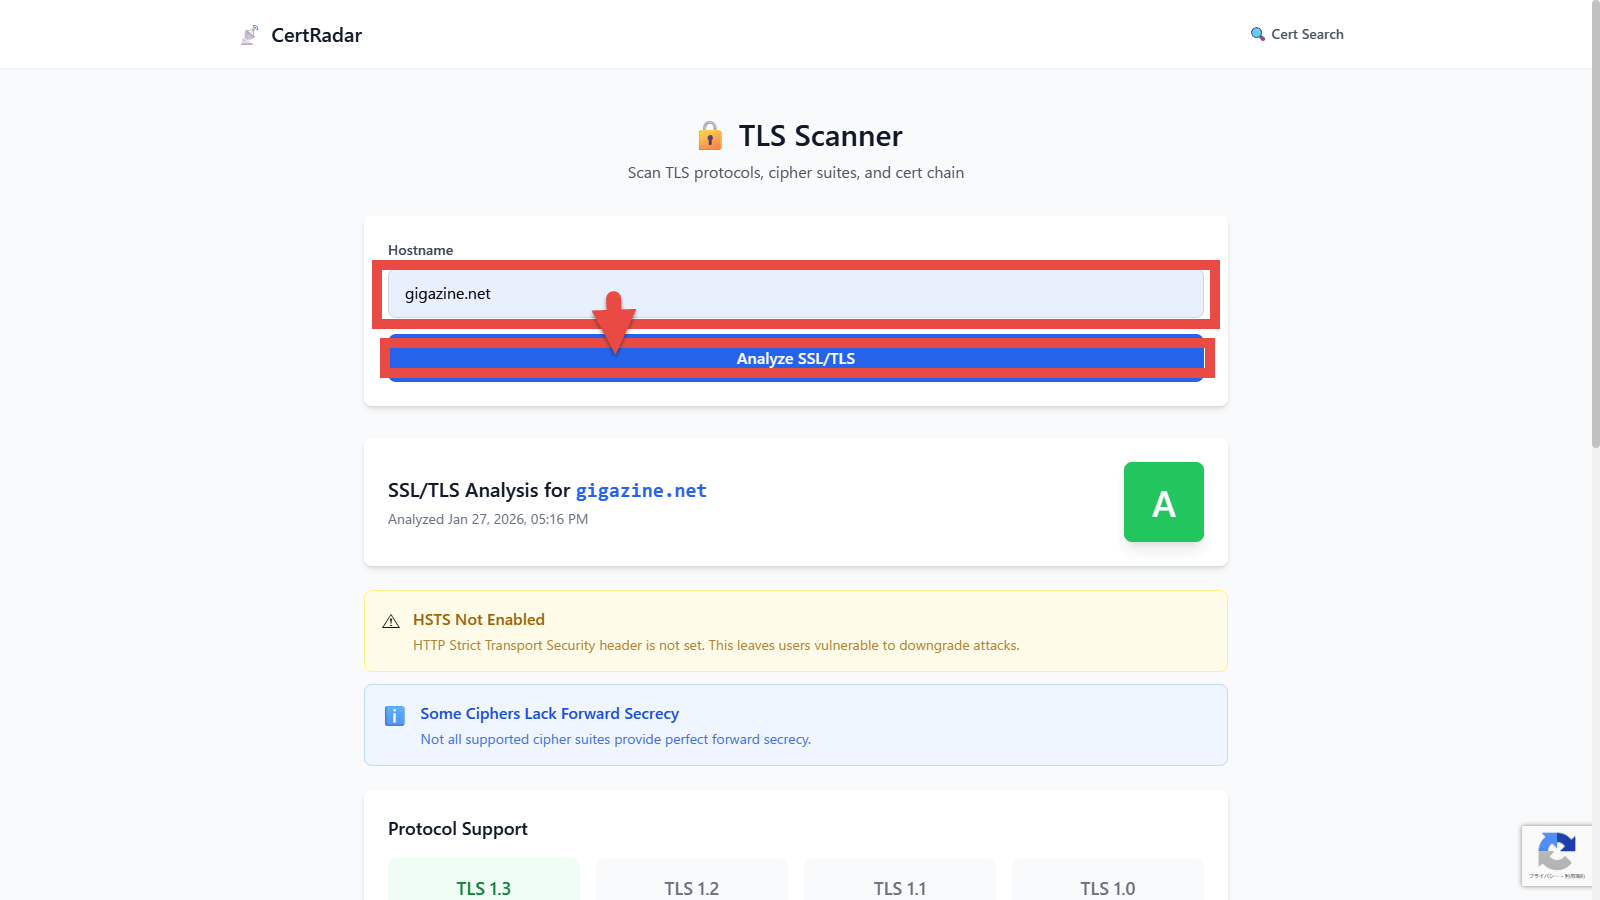Click the padlock icon beside TLS Scanner

pos(710,136)
